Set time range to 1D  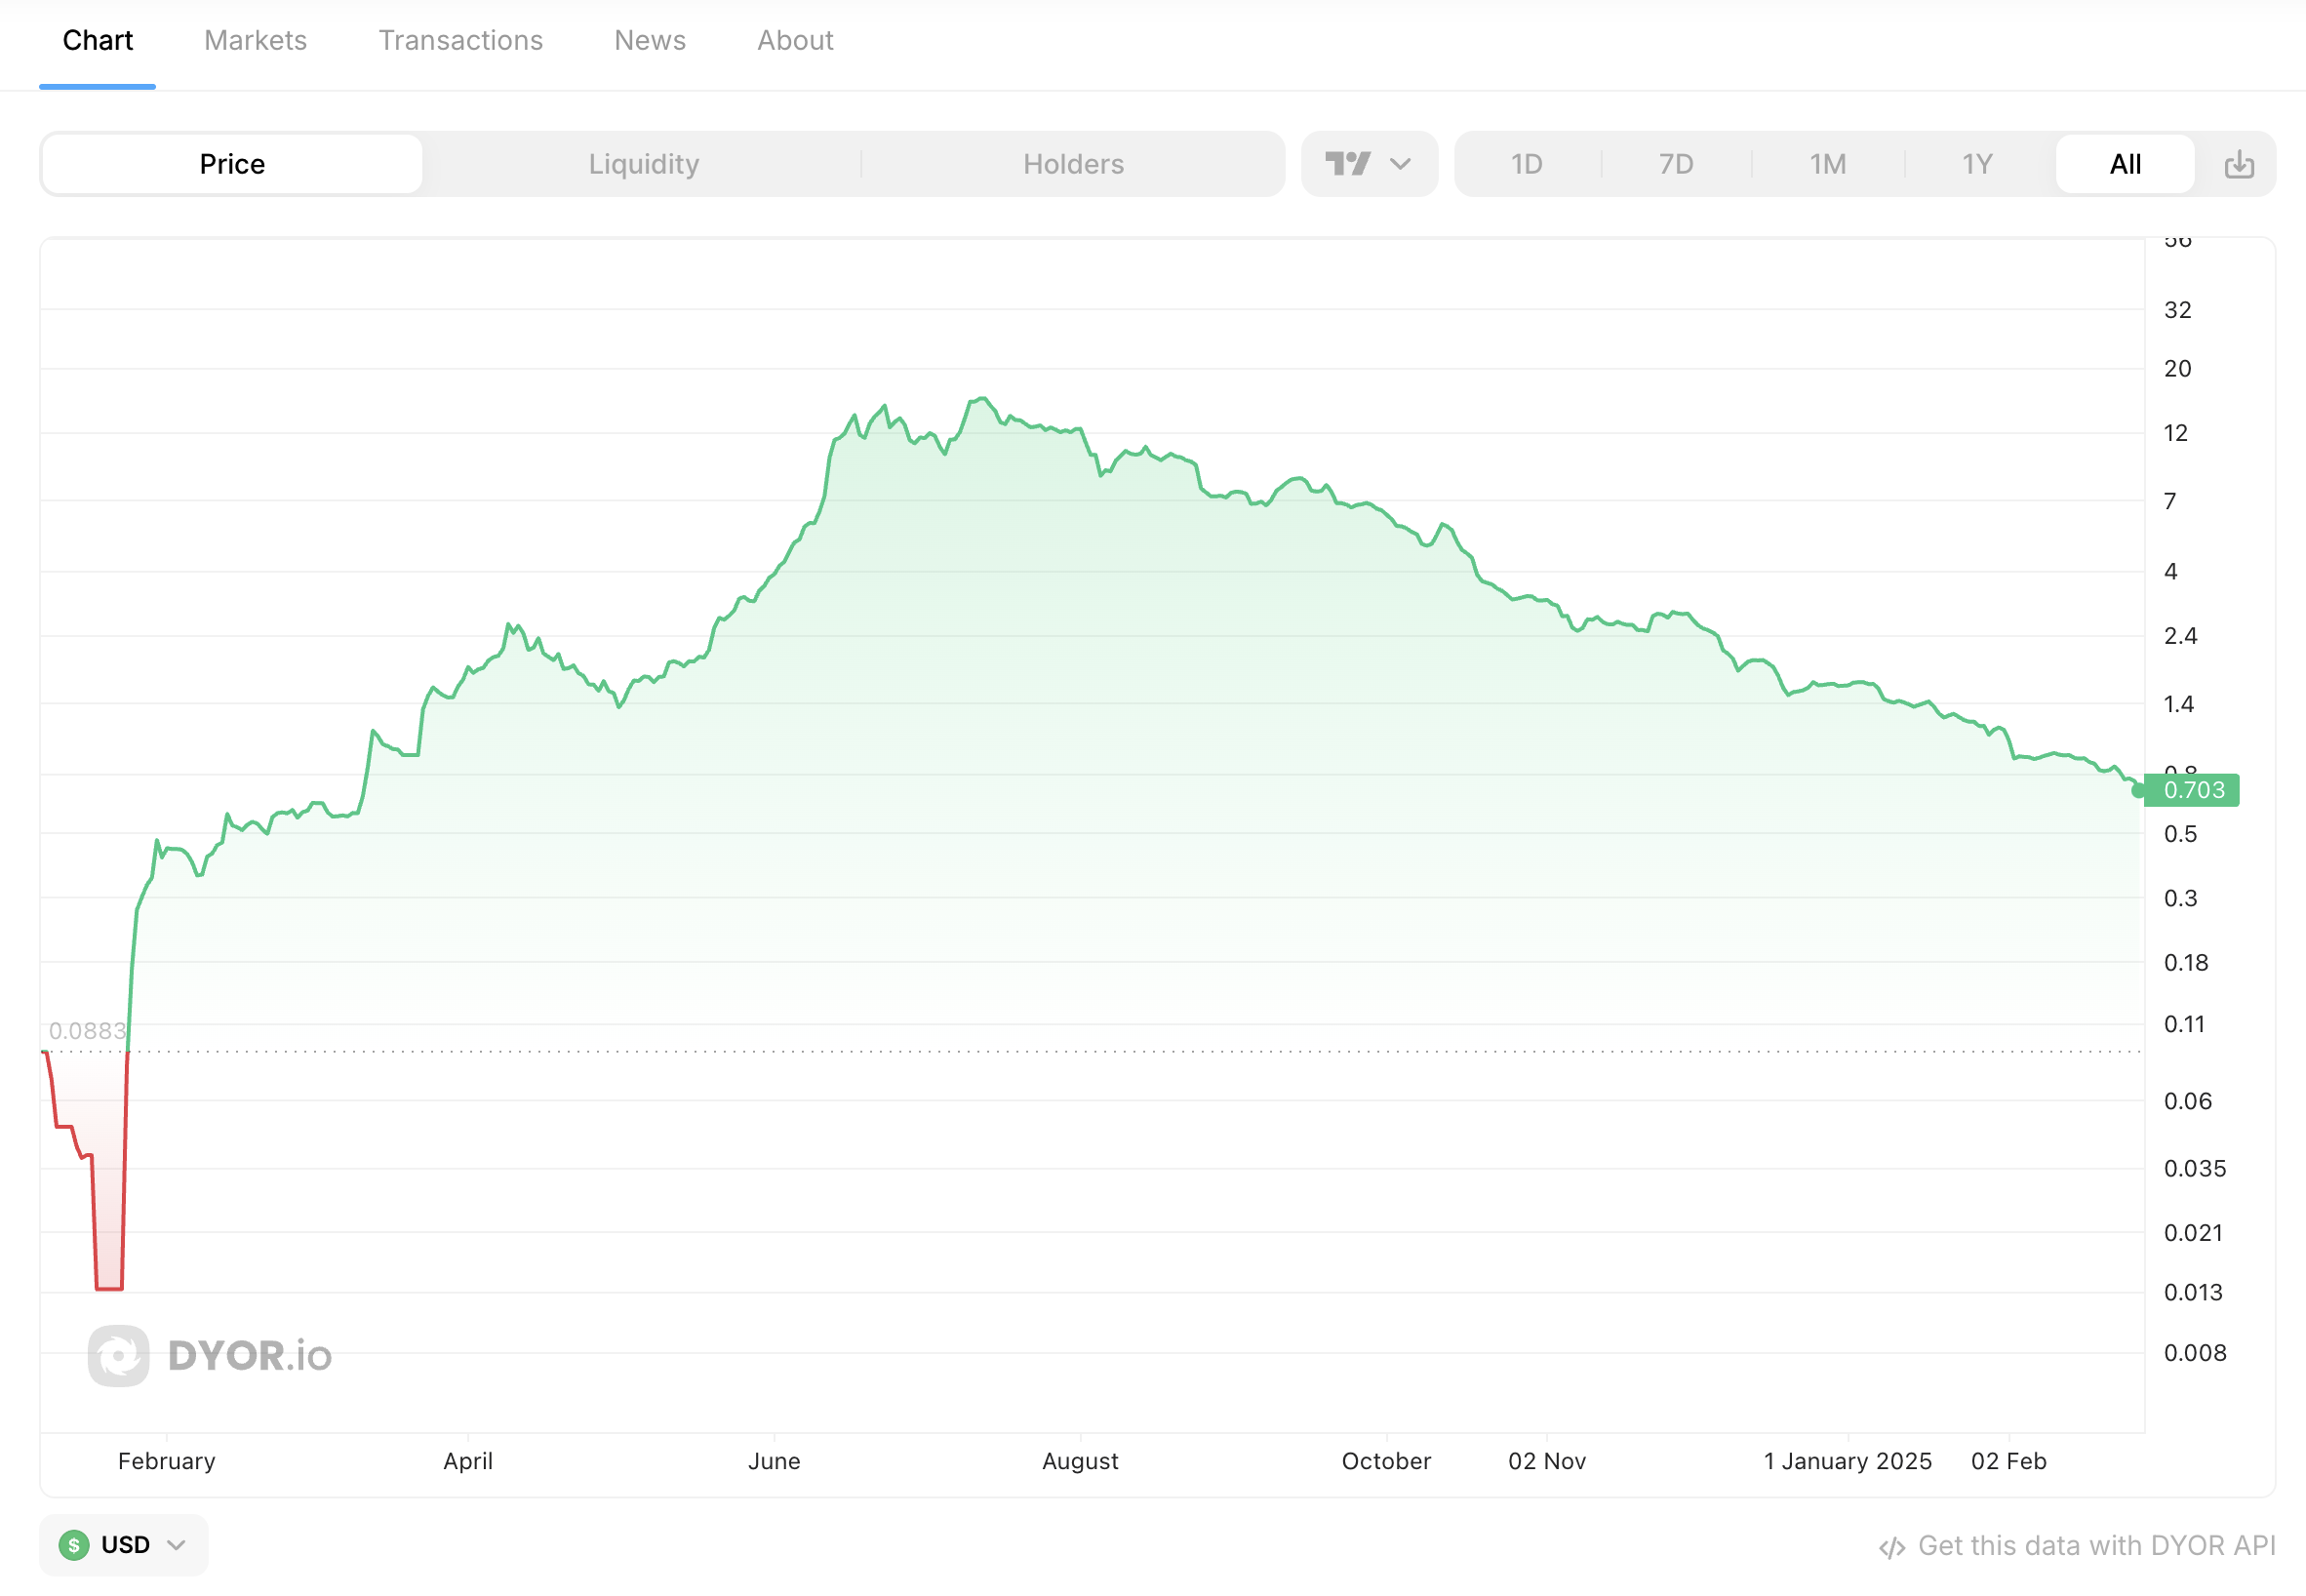click(1526, 164)
